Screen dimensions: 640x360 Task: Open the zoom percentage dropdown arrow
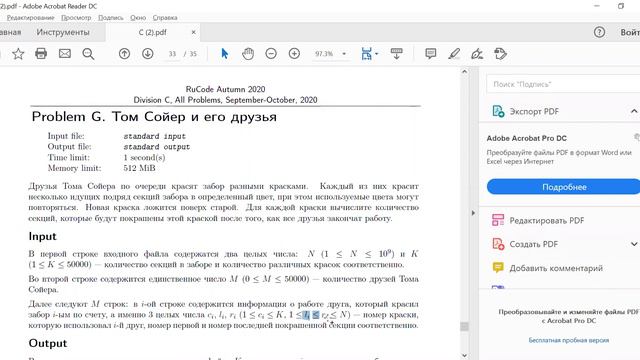344,54
